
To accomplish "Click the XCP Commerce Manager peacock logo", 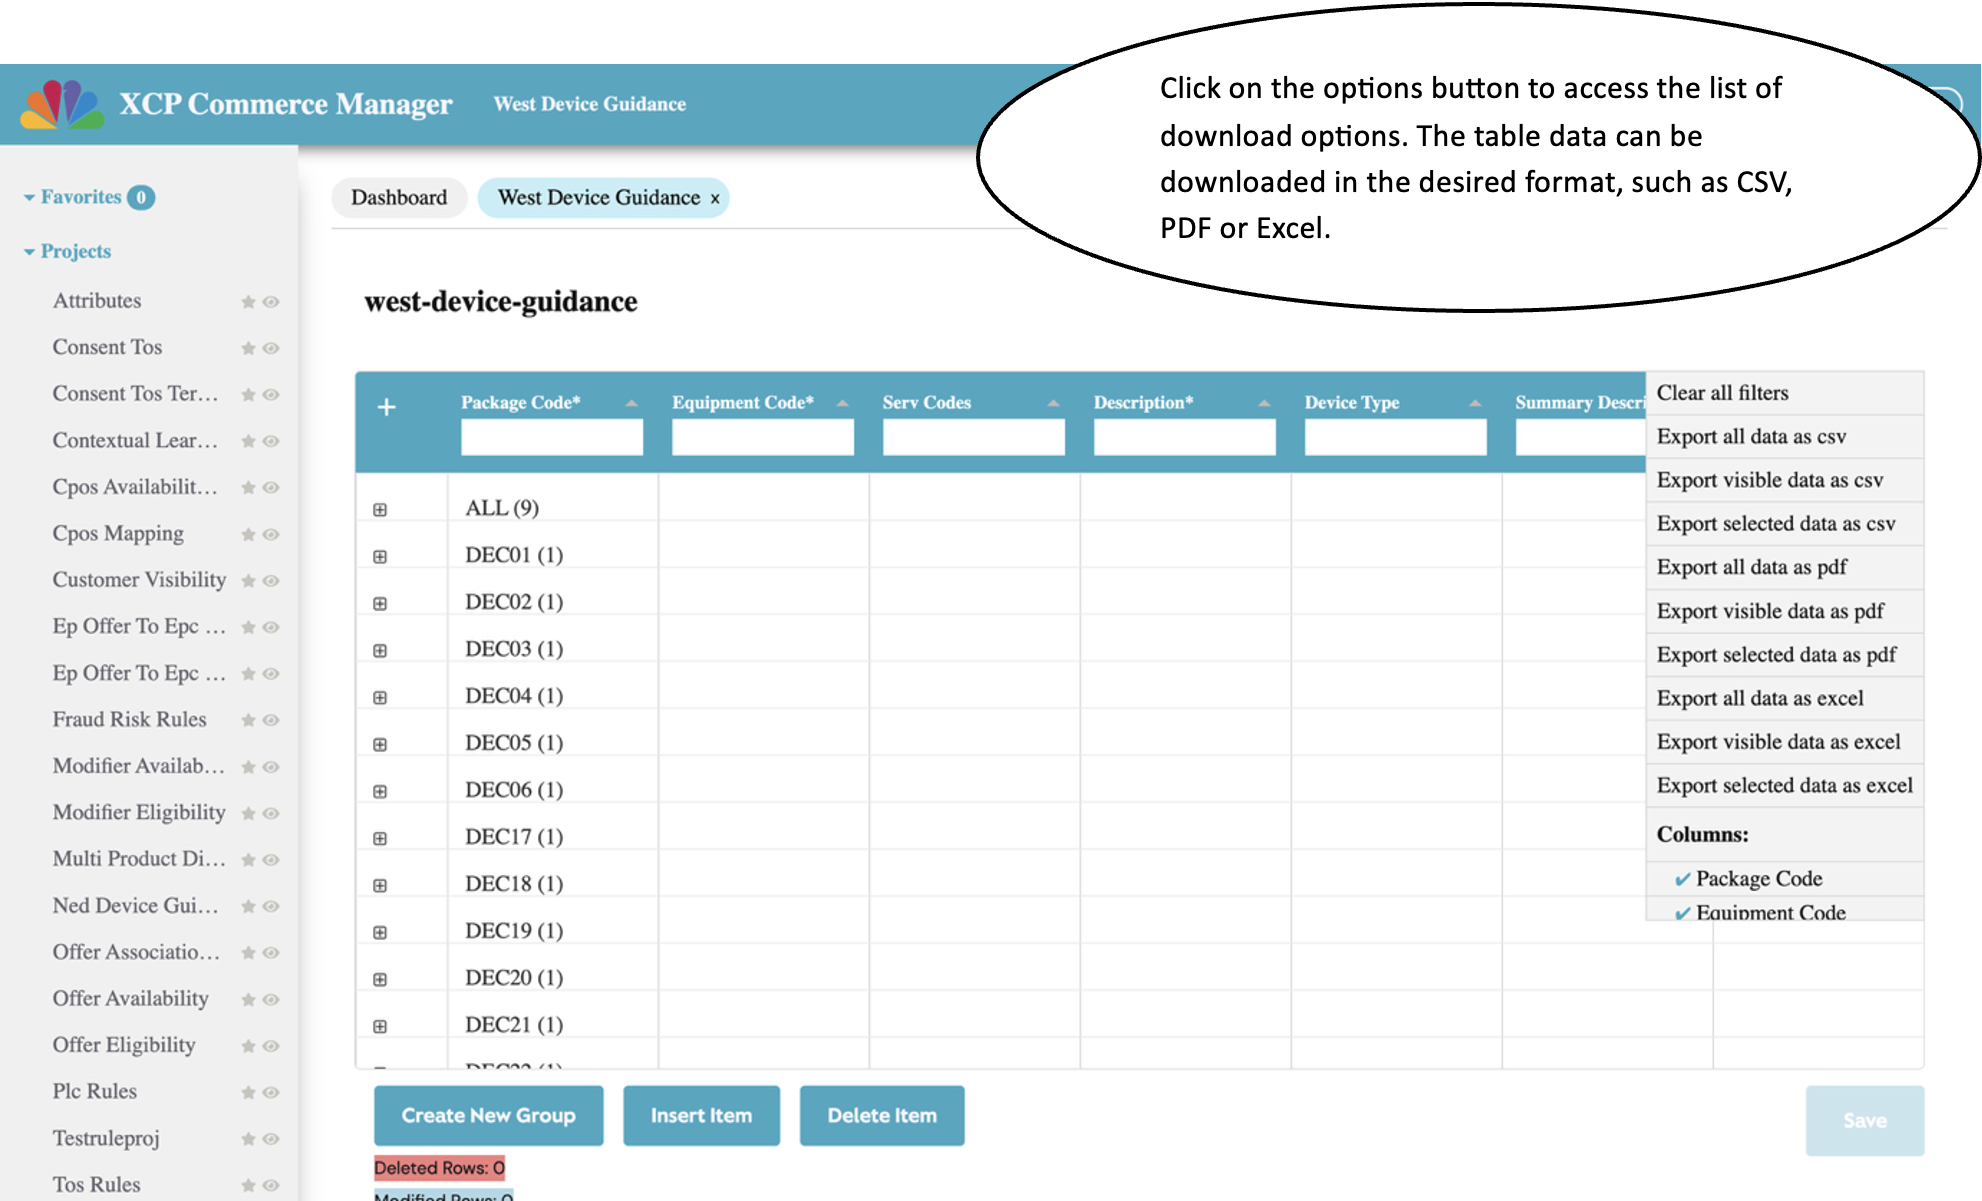I will [62, 104].
